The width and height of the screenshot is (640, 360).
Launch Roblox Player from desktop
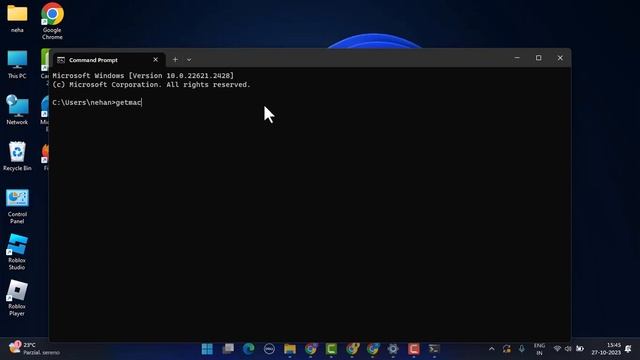(x=17, y=298)
